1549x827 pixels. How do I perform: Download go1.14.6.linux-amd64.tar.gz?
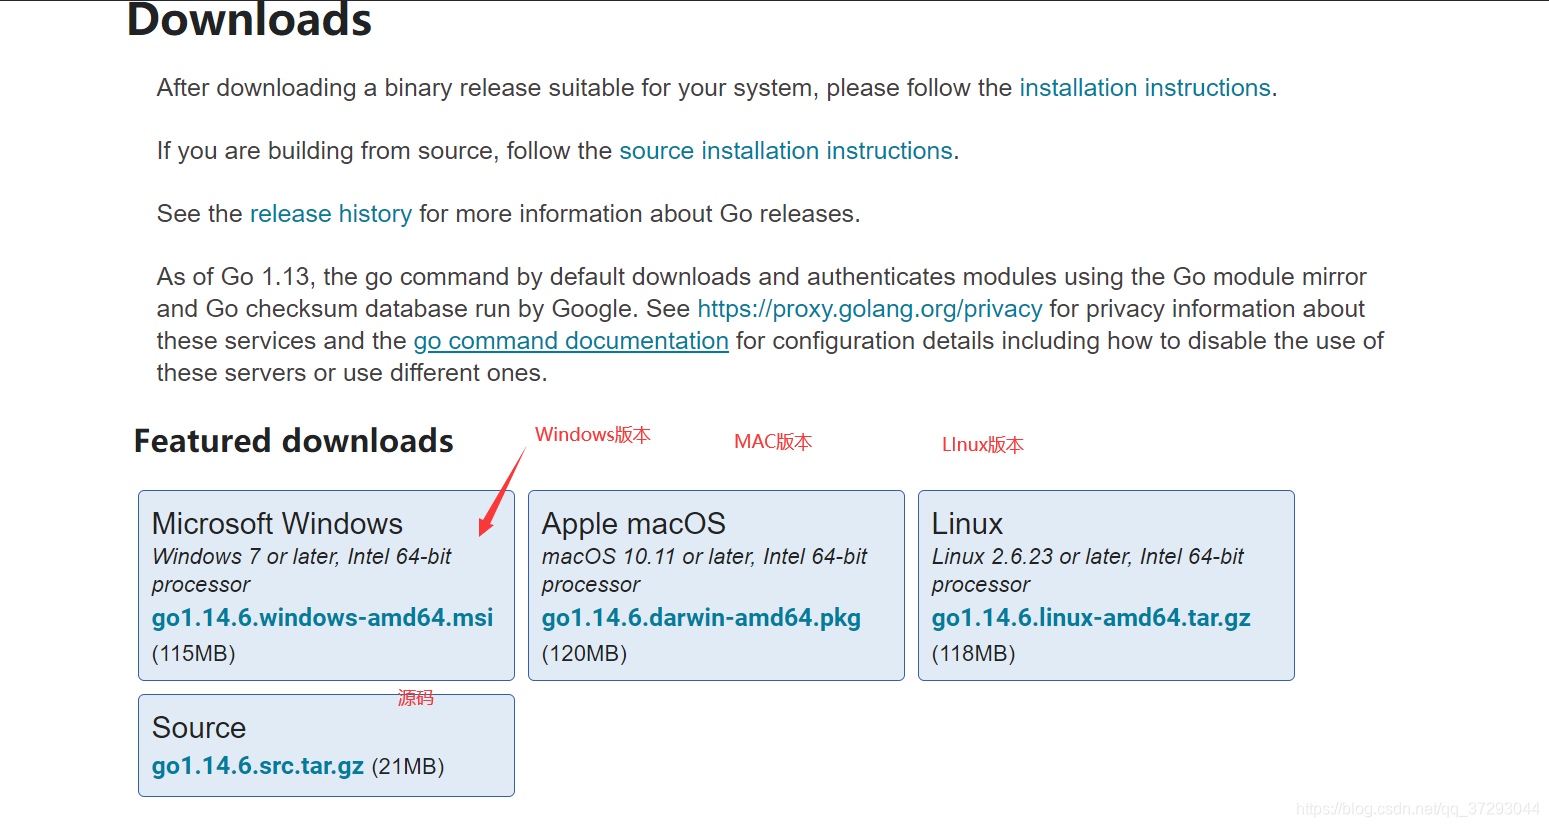[x=1091, y=618]
